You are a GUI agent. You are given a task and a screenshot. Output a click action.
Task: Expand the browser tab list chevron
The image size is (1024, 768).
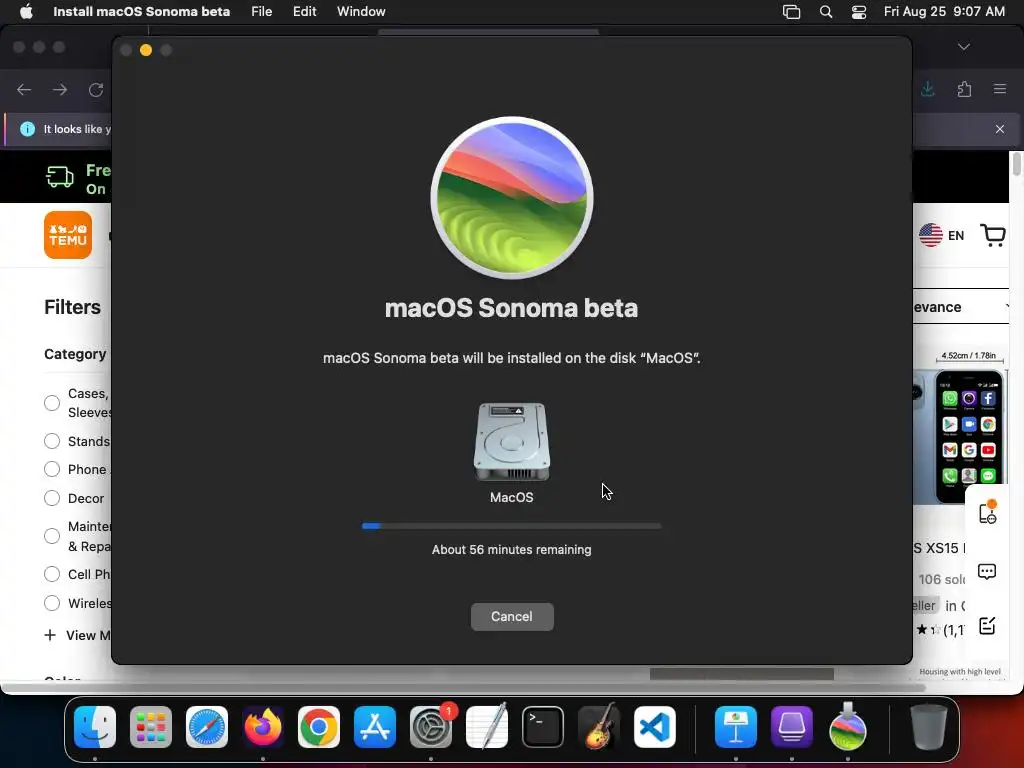pyautogui.click(x=964, y=47)
